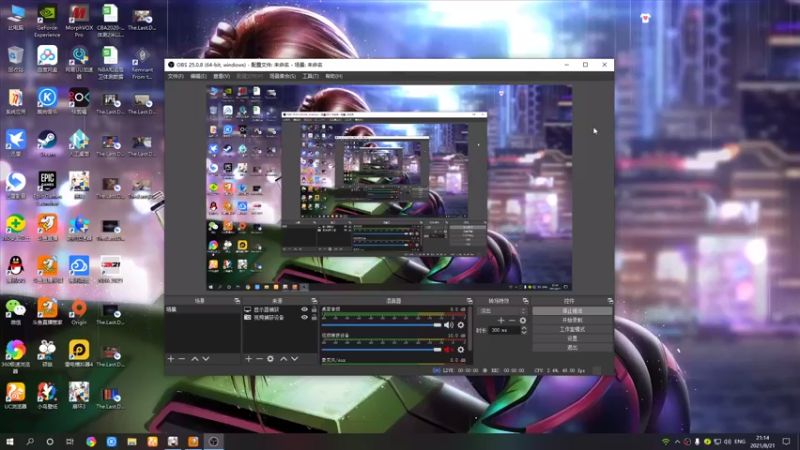The height and width of the screenshot is (450, 800).
Task: Open Origin desktop shortcut
Action: [x=79, y=312]
